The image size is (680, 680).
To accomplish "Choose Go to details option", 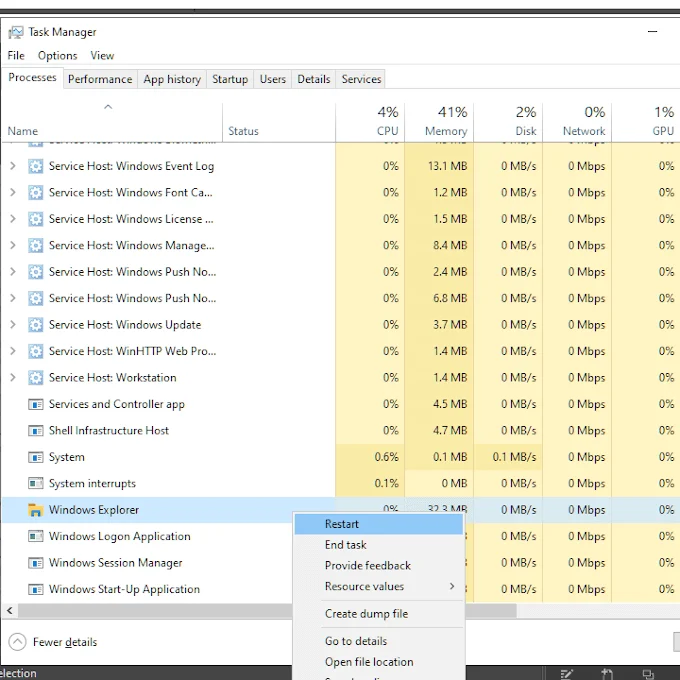I will point(379,641).
